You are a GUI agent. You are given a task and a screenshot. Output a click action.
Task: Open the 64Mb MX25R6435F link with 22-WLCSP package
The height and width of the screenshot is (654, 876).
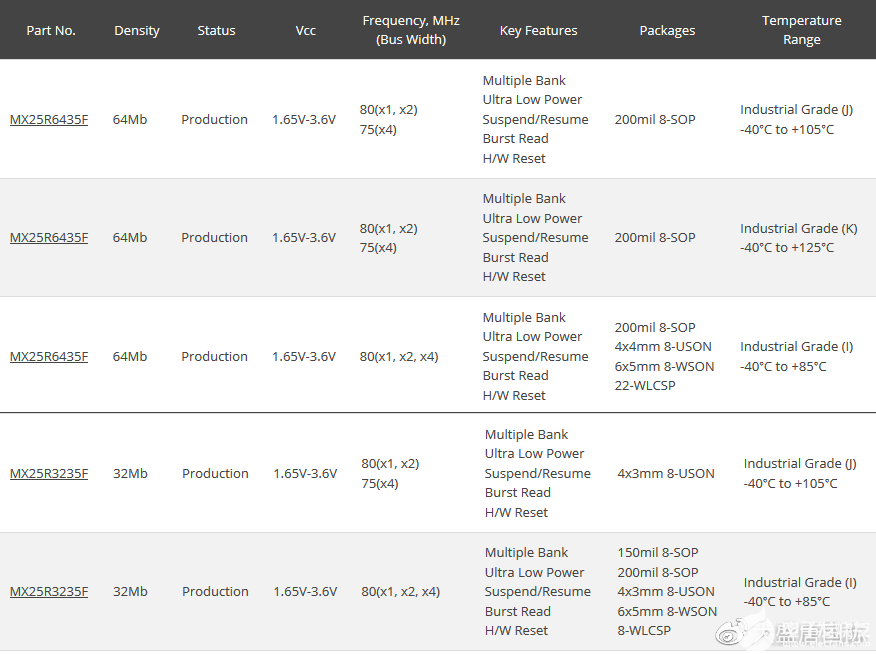[x=49, y=357]
